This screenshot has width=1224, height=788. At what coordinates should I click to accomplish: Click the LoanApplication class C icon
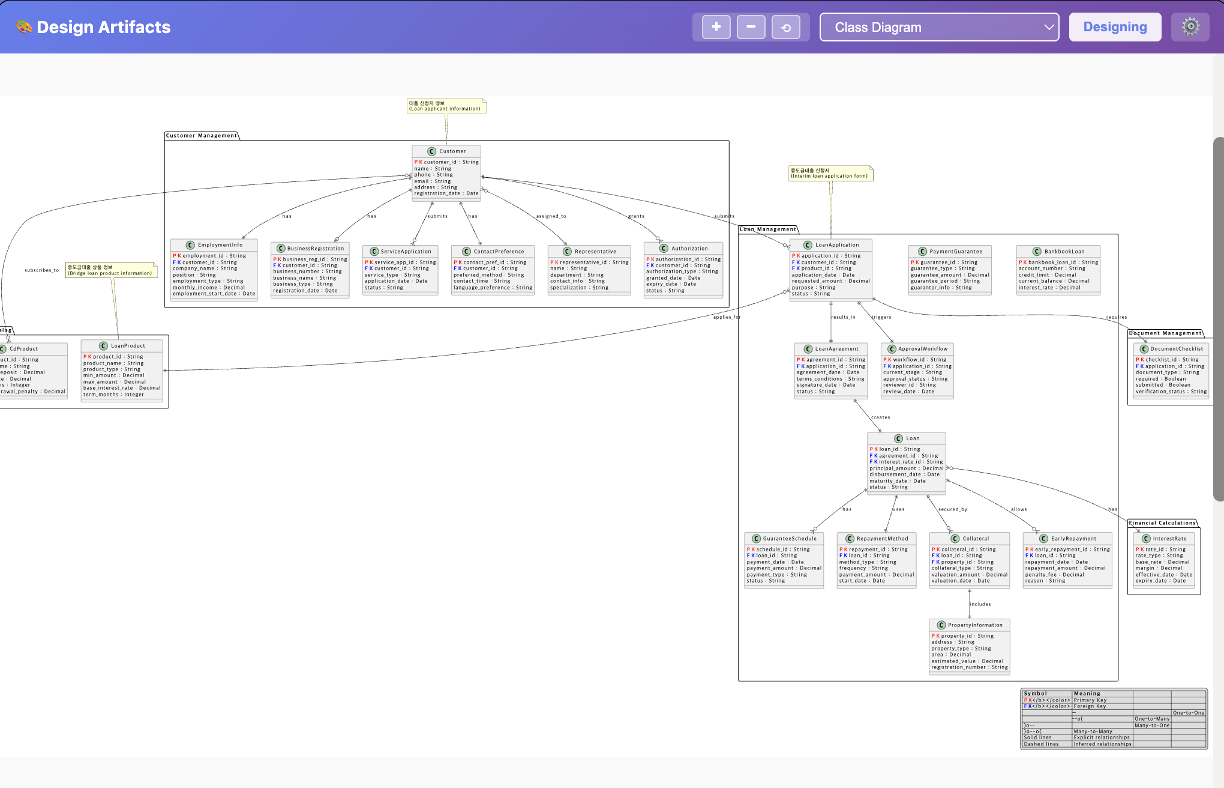pyautogui.click(x=807, y=244)
